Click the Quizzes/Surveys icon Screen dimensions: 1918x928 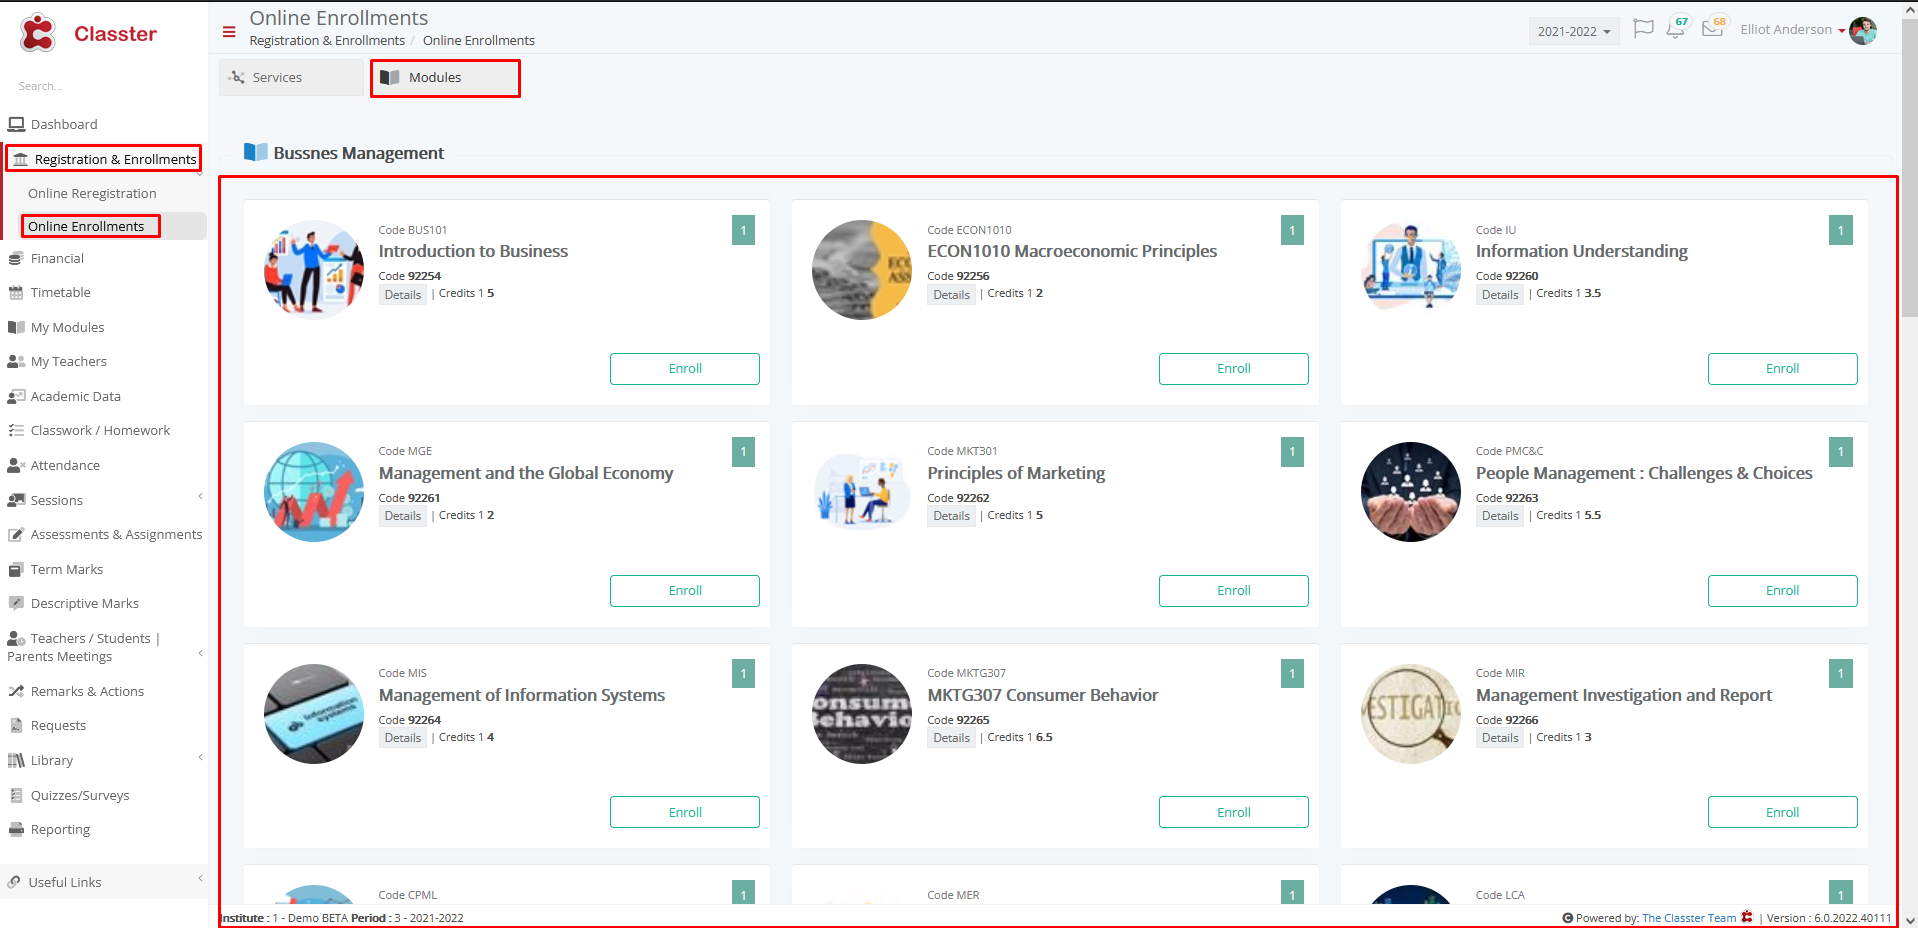[x=16, y=795]
